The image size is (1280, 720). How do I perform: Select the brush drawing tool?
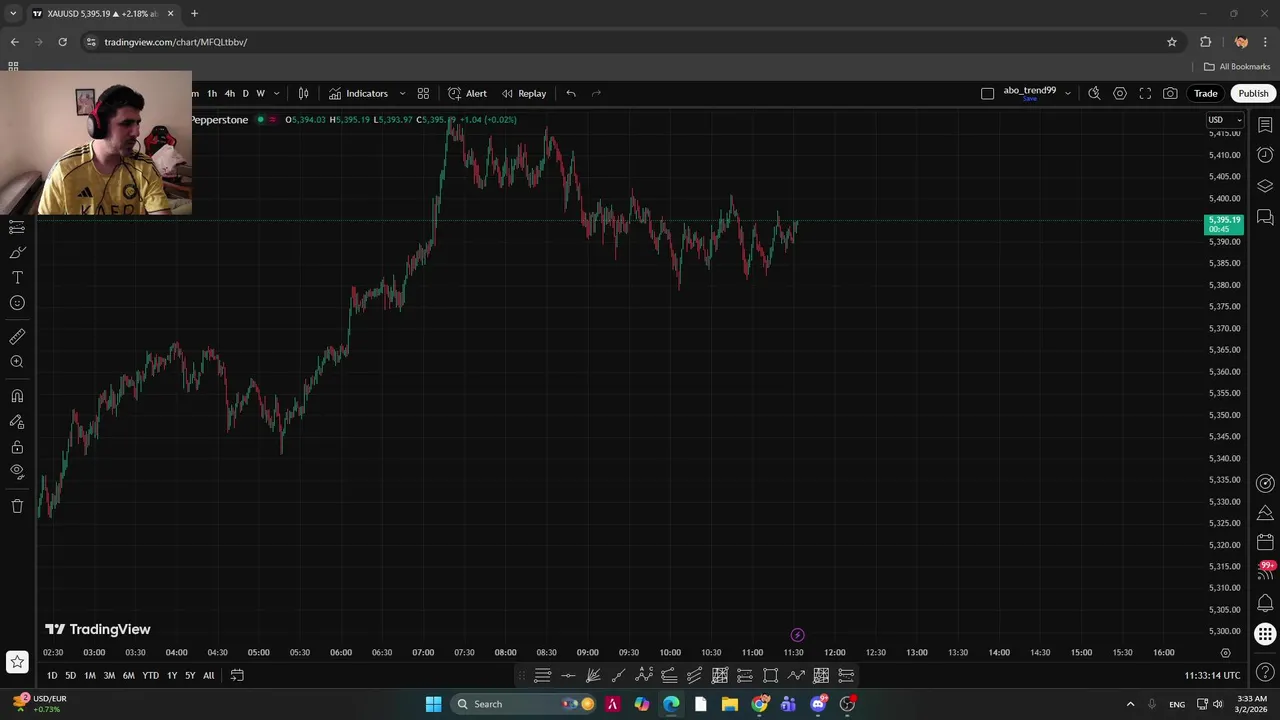pyautogui.click(x=17, y=252)
